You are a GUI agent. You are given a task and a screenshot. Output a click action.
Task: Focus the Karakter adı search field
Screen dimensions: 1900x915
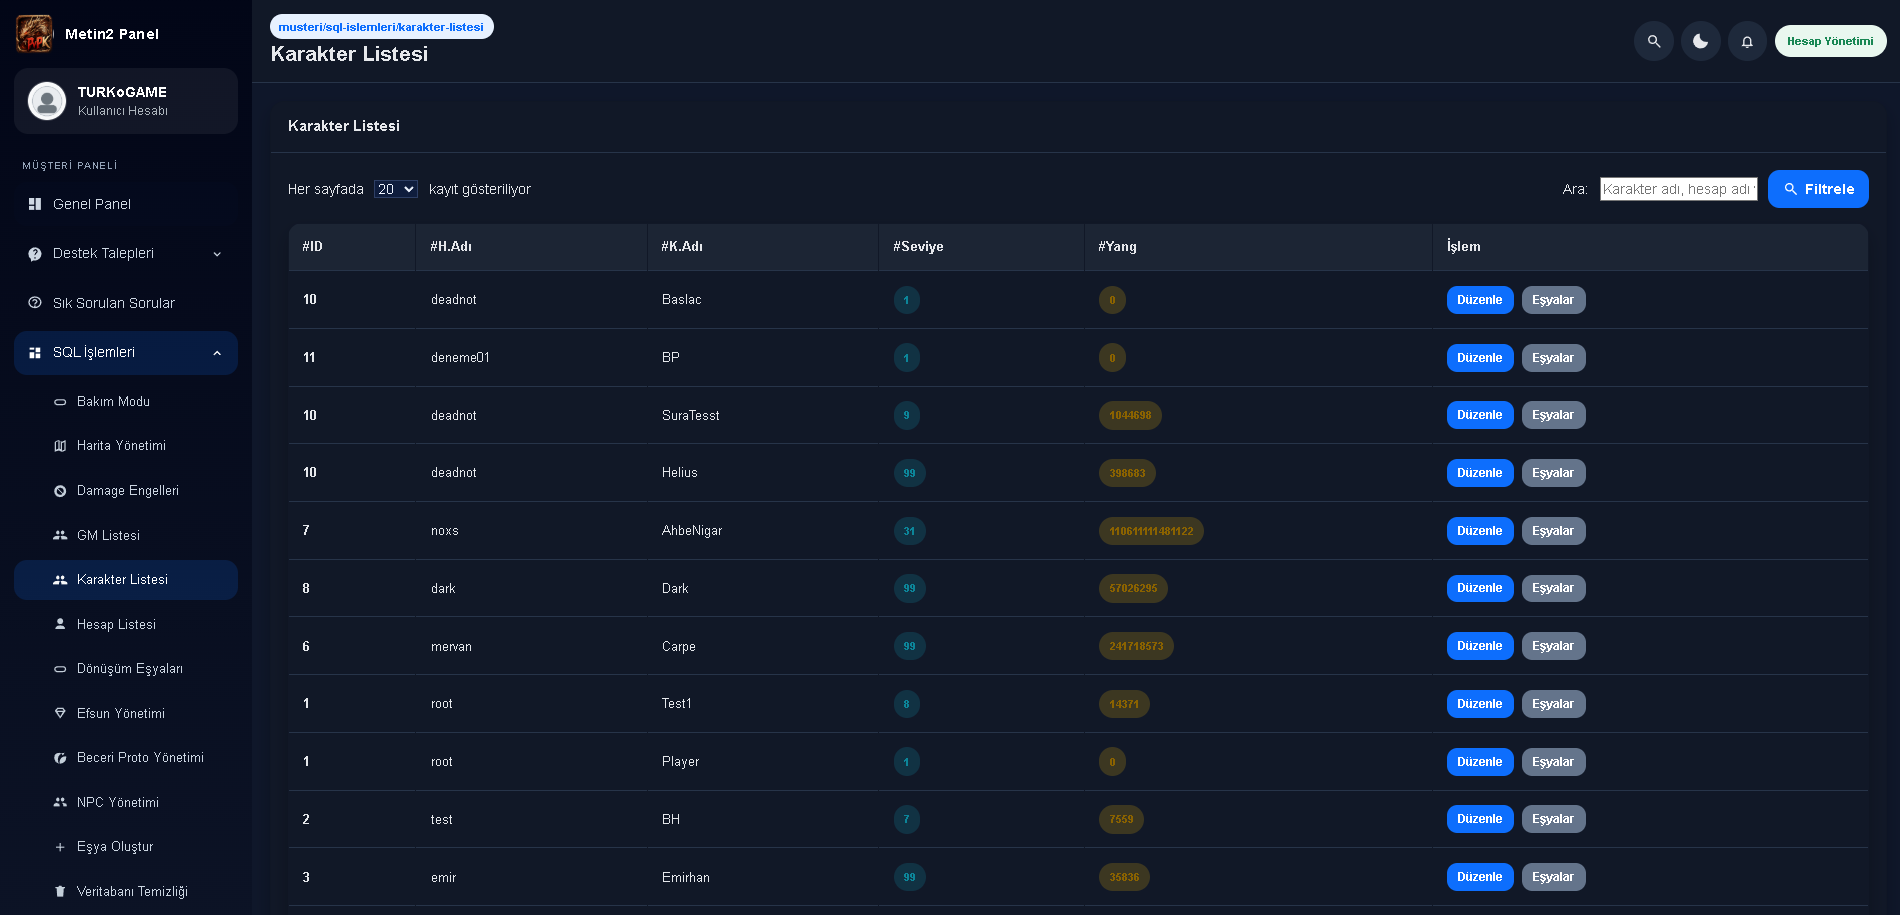point(1679,189)
